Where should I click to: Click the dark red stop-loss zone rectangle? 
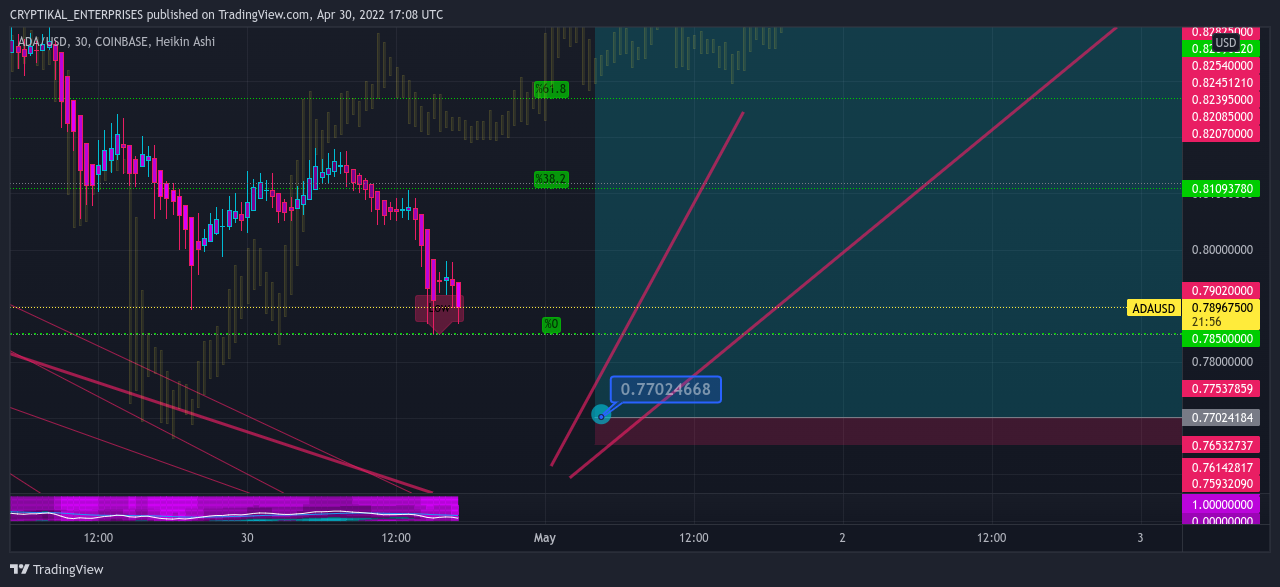pyautogui.click(x=888, y=431)
